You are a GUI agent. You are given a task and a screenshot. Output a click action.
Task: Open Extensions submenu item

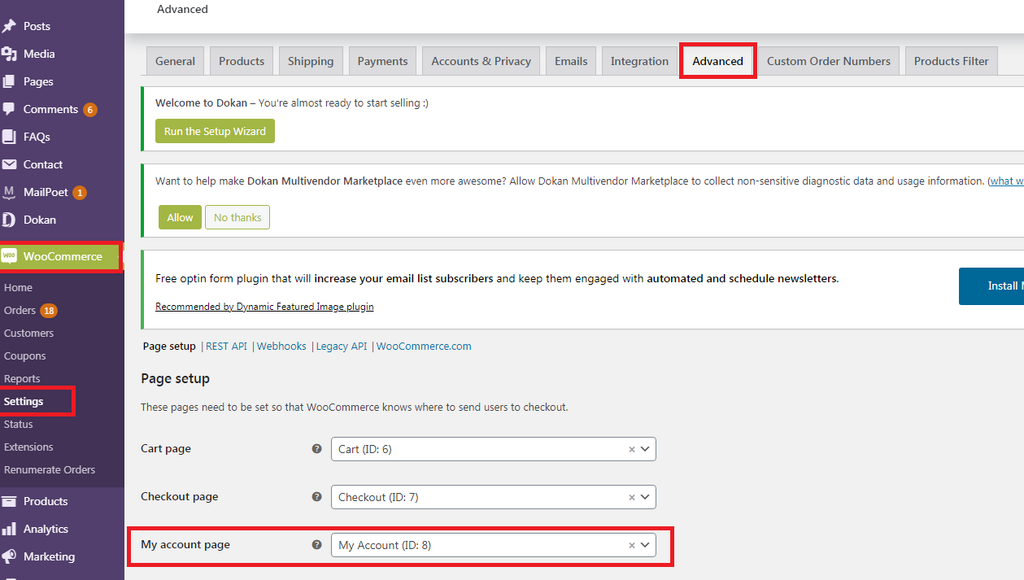[29, 447]
